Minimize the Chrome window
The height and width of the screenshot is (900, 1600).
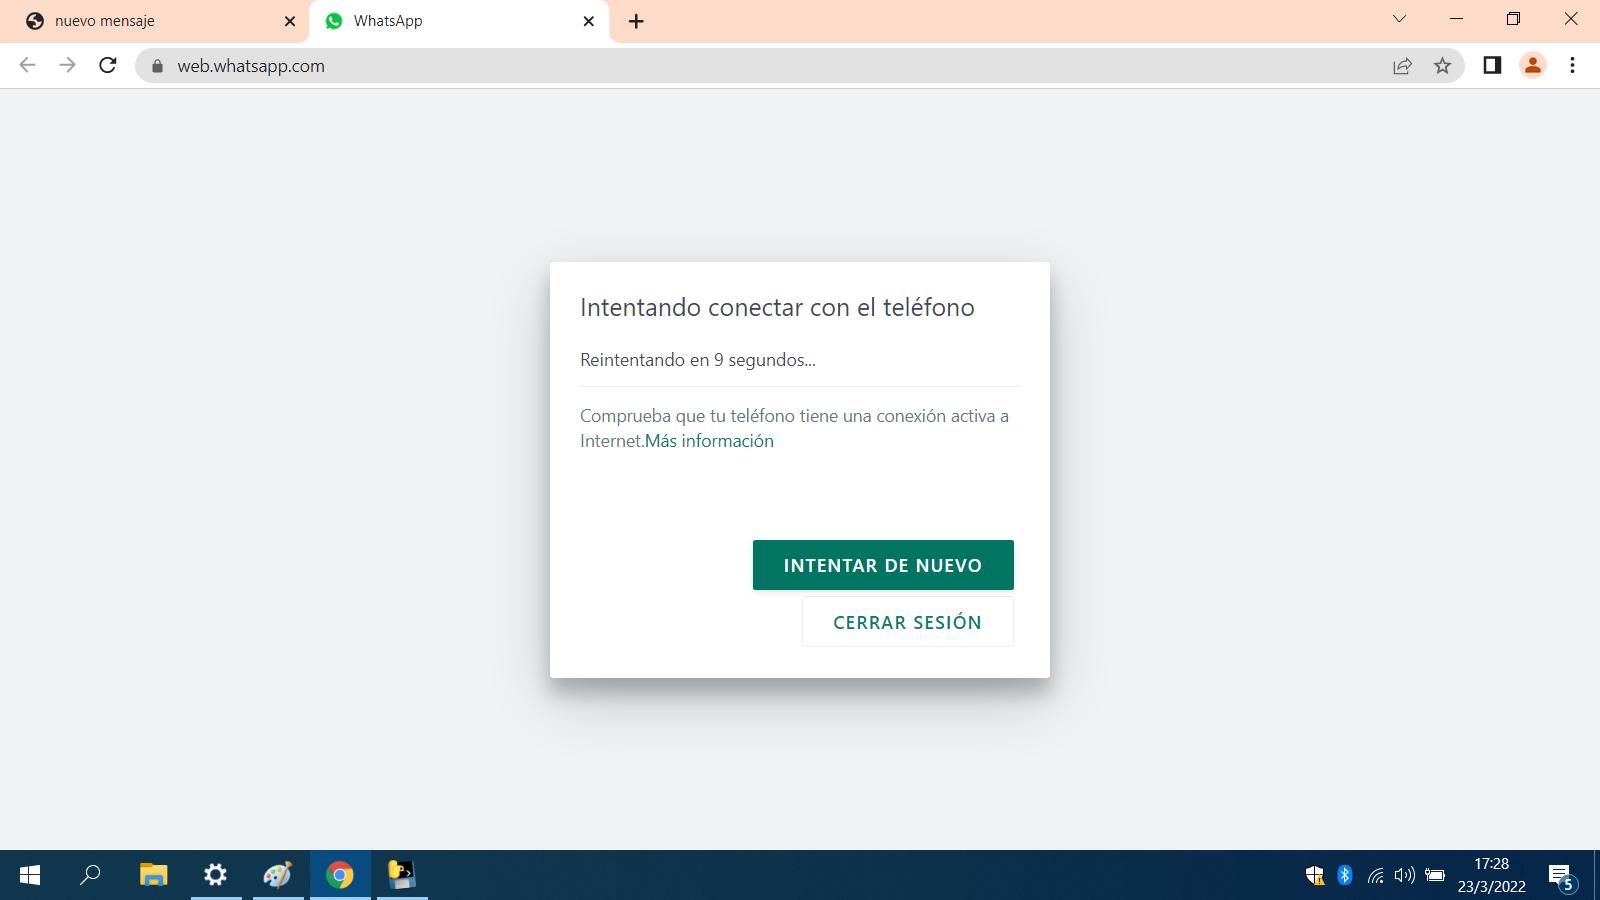click(1456, 19)
